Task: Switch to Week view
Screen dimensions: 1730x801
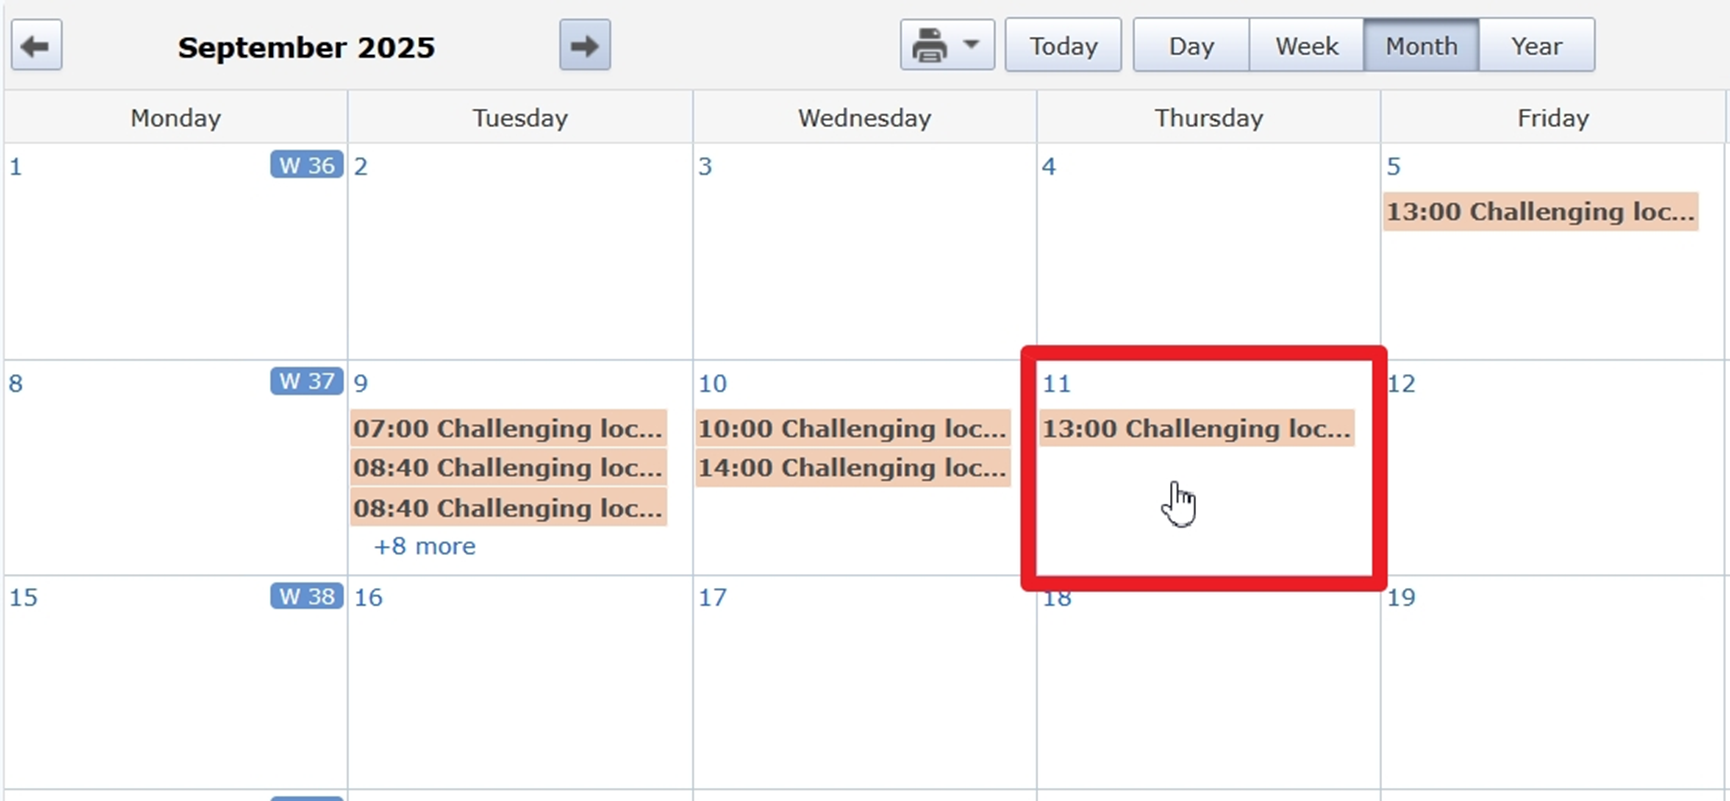Action: [x=1306, y=46]
